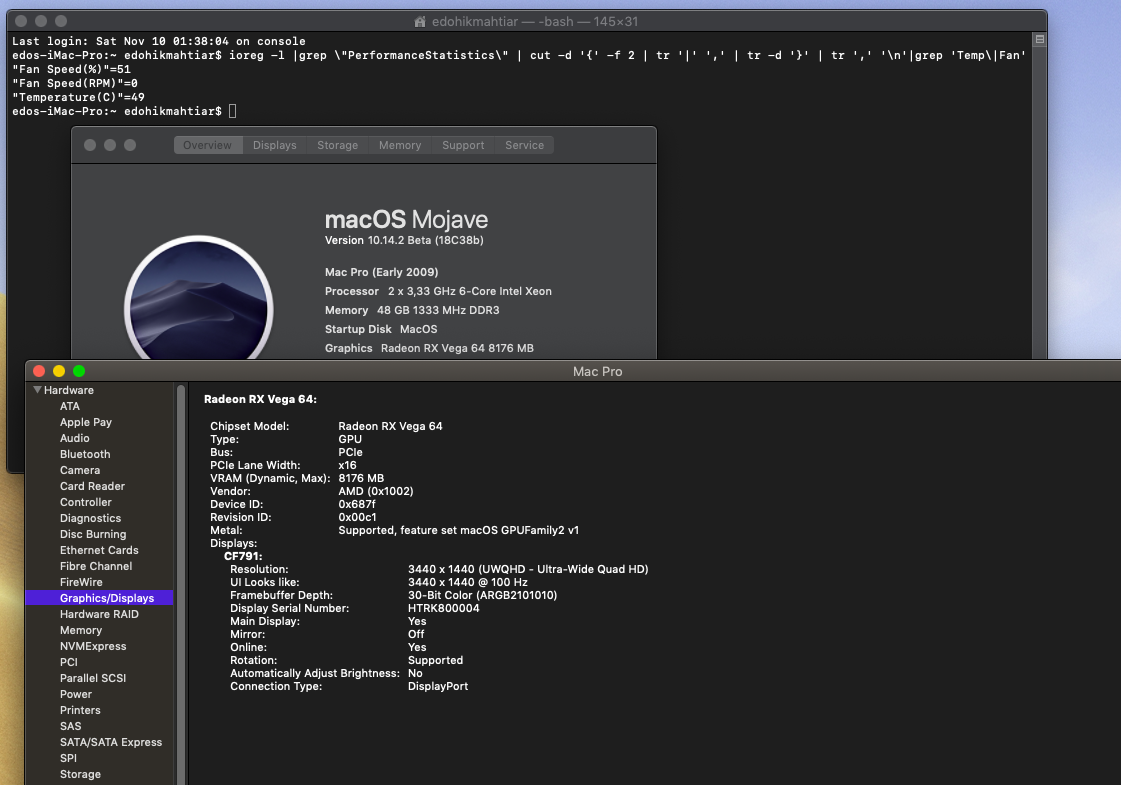Close the Mac Pro window with red button
This screenshot has width=1121, height=785.
(x=39, y=371)
